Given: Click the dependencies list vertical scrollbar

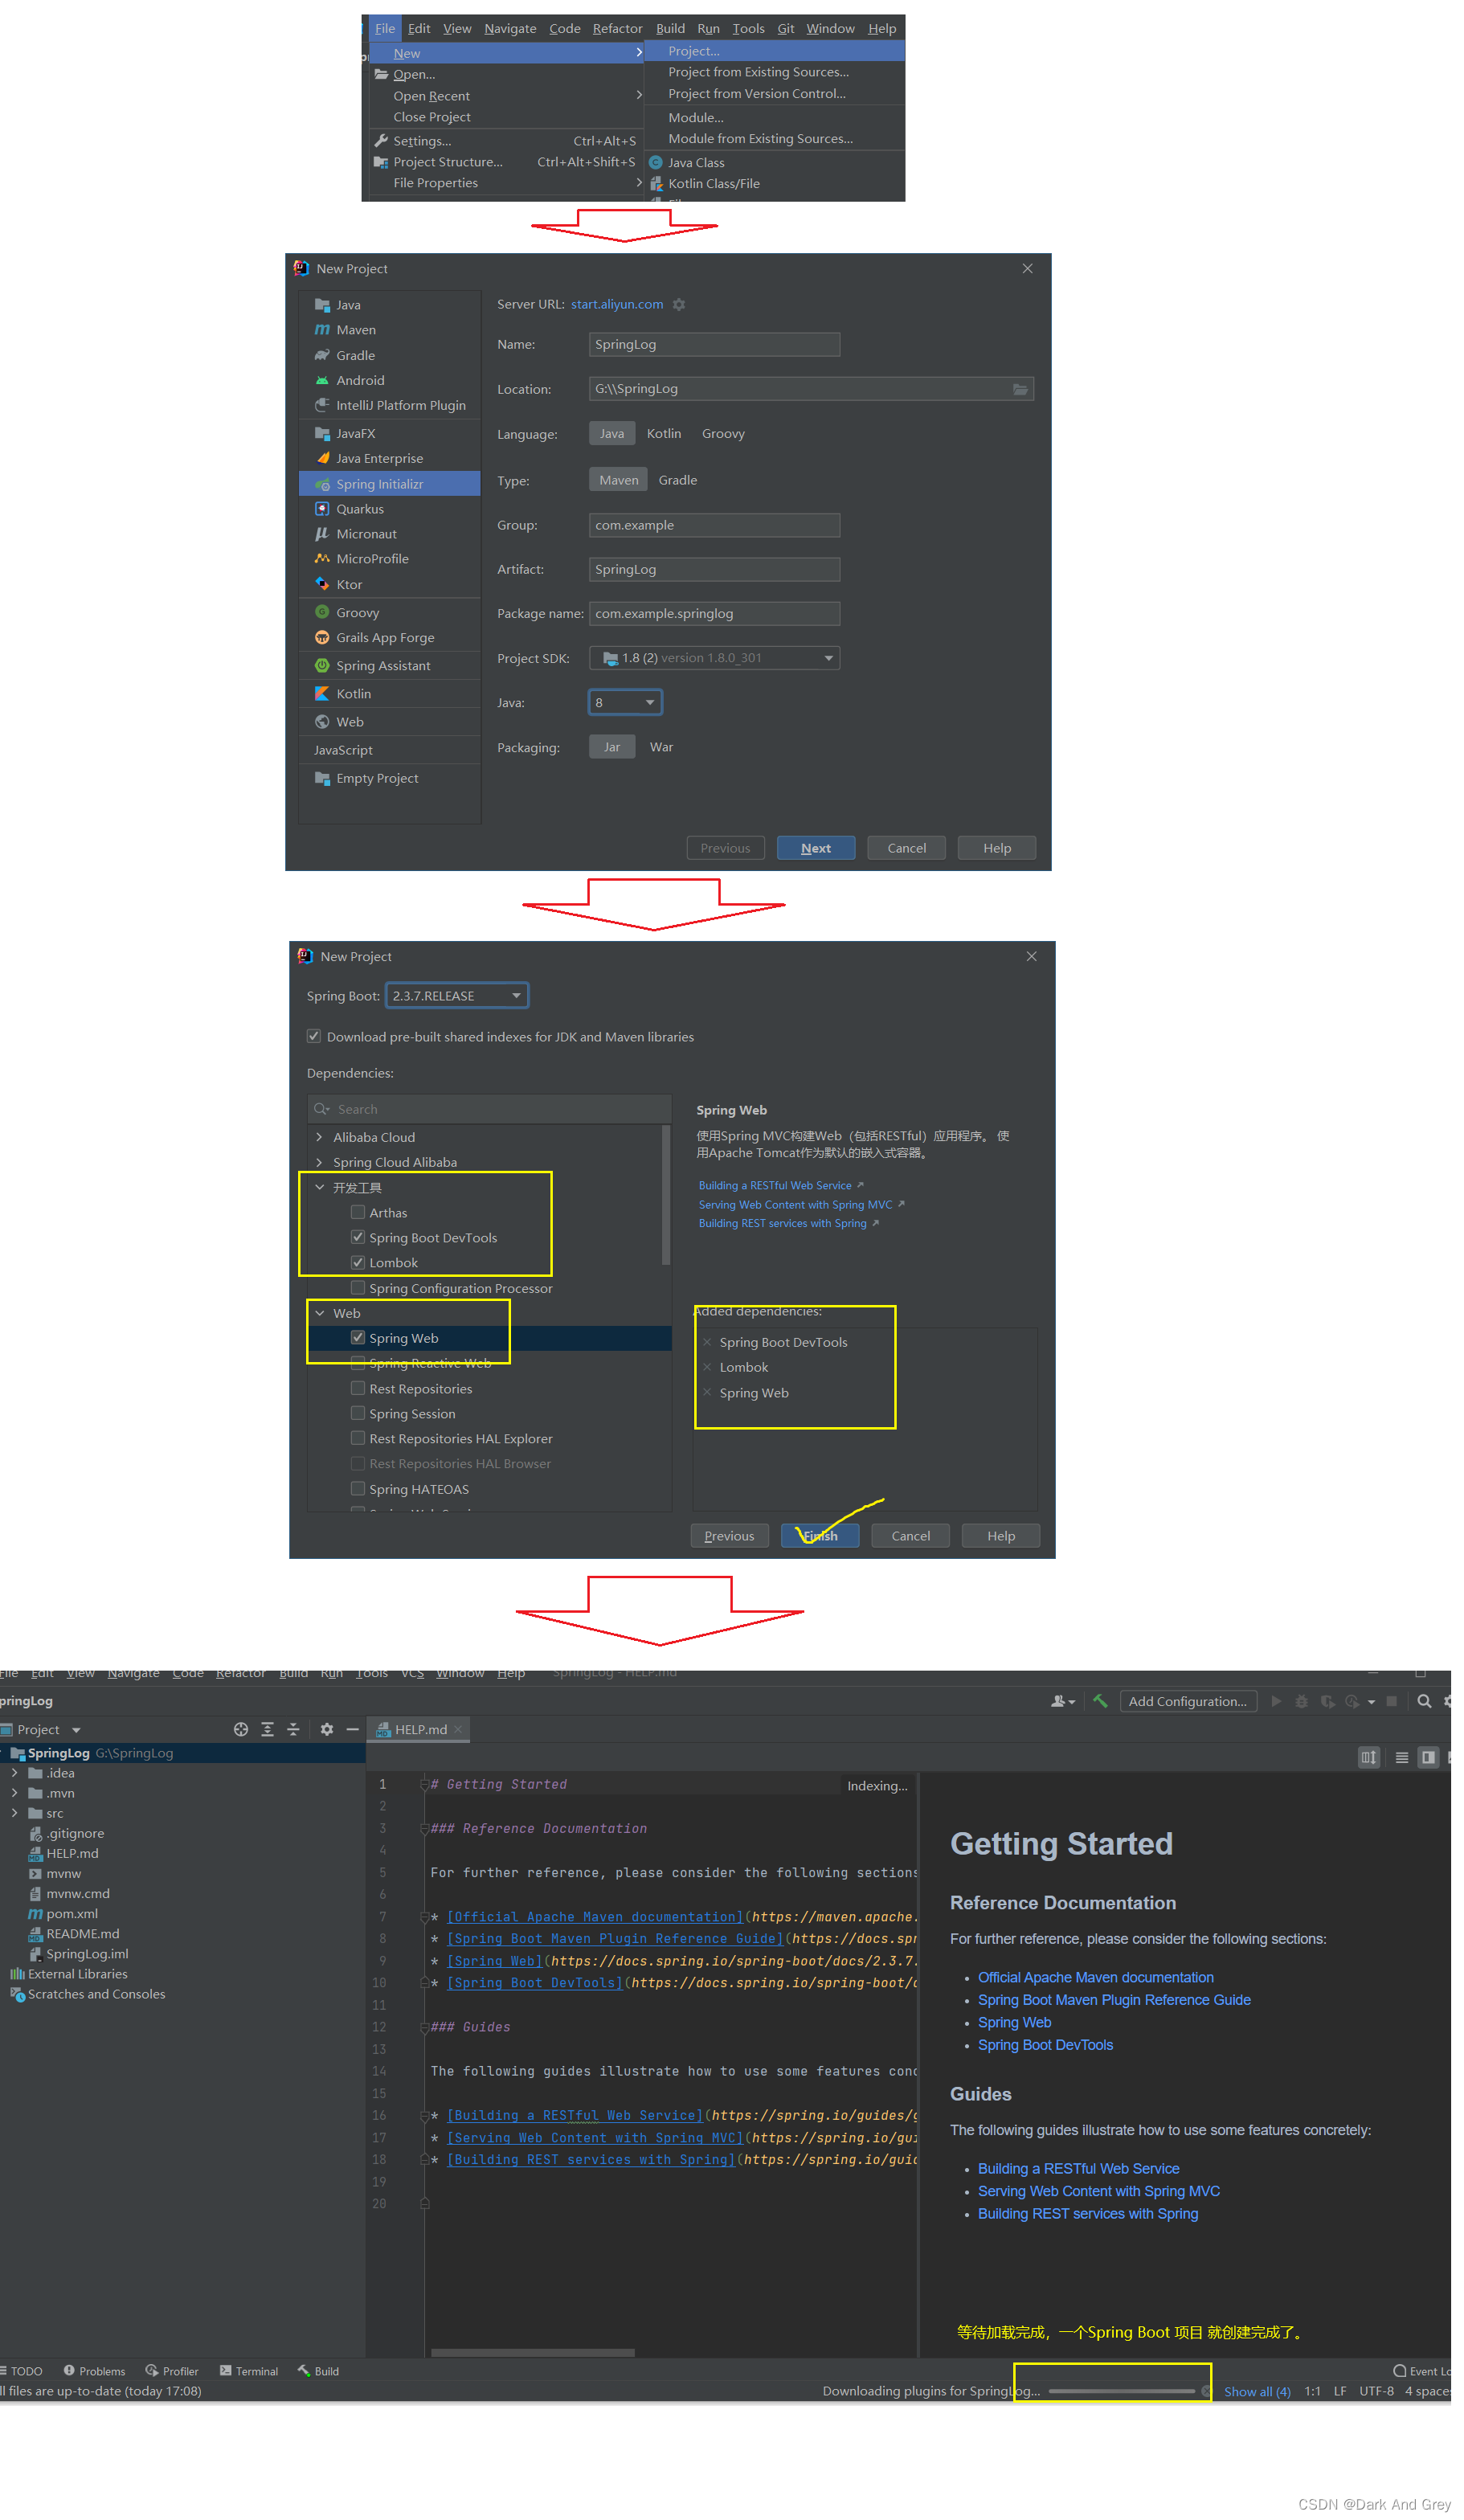Looking at the screenshot, I should click(665, 1195).
